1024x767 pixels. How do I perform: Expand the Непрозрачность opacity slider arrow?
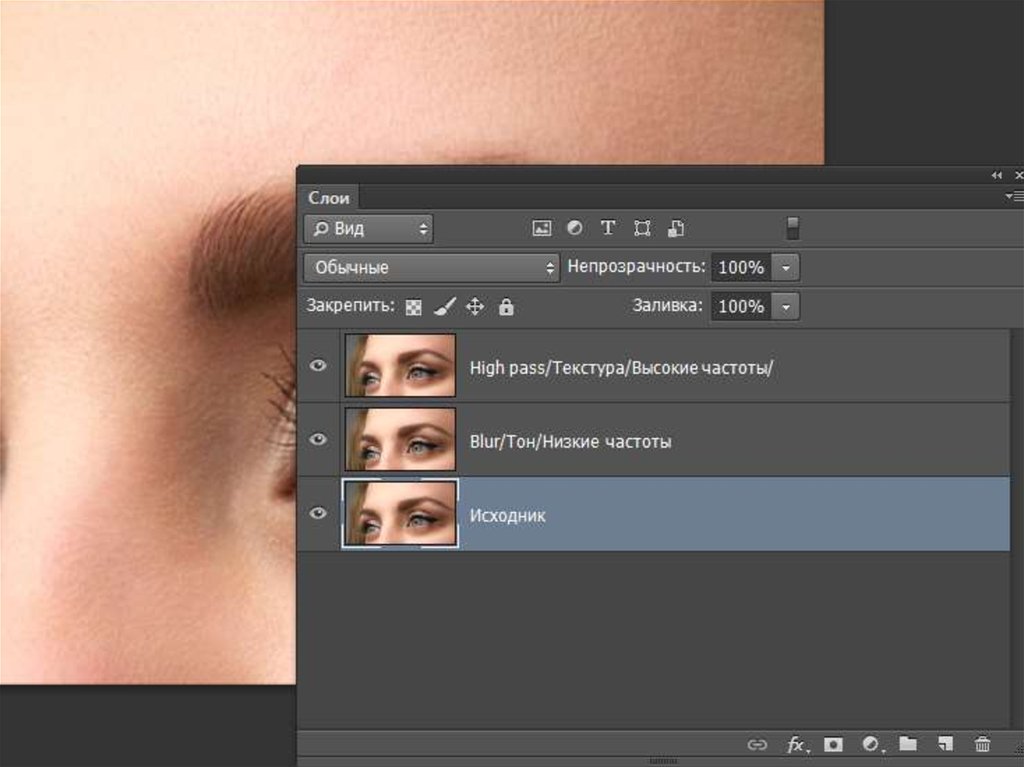[786, 267]
